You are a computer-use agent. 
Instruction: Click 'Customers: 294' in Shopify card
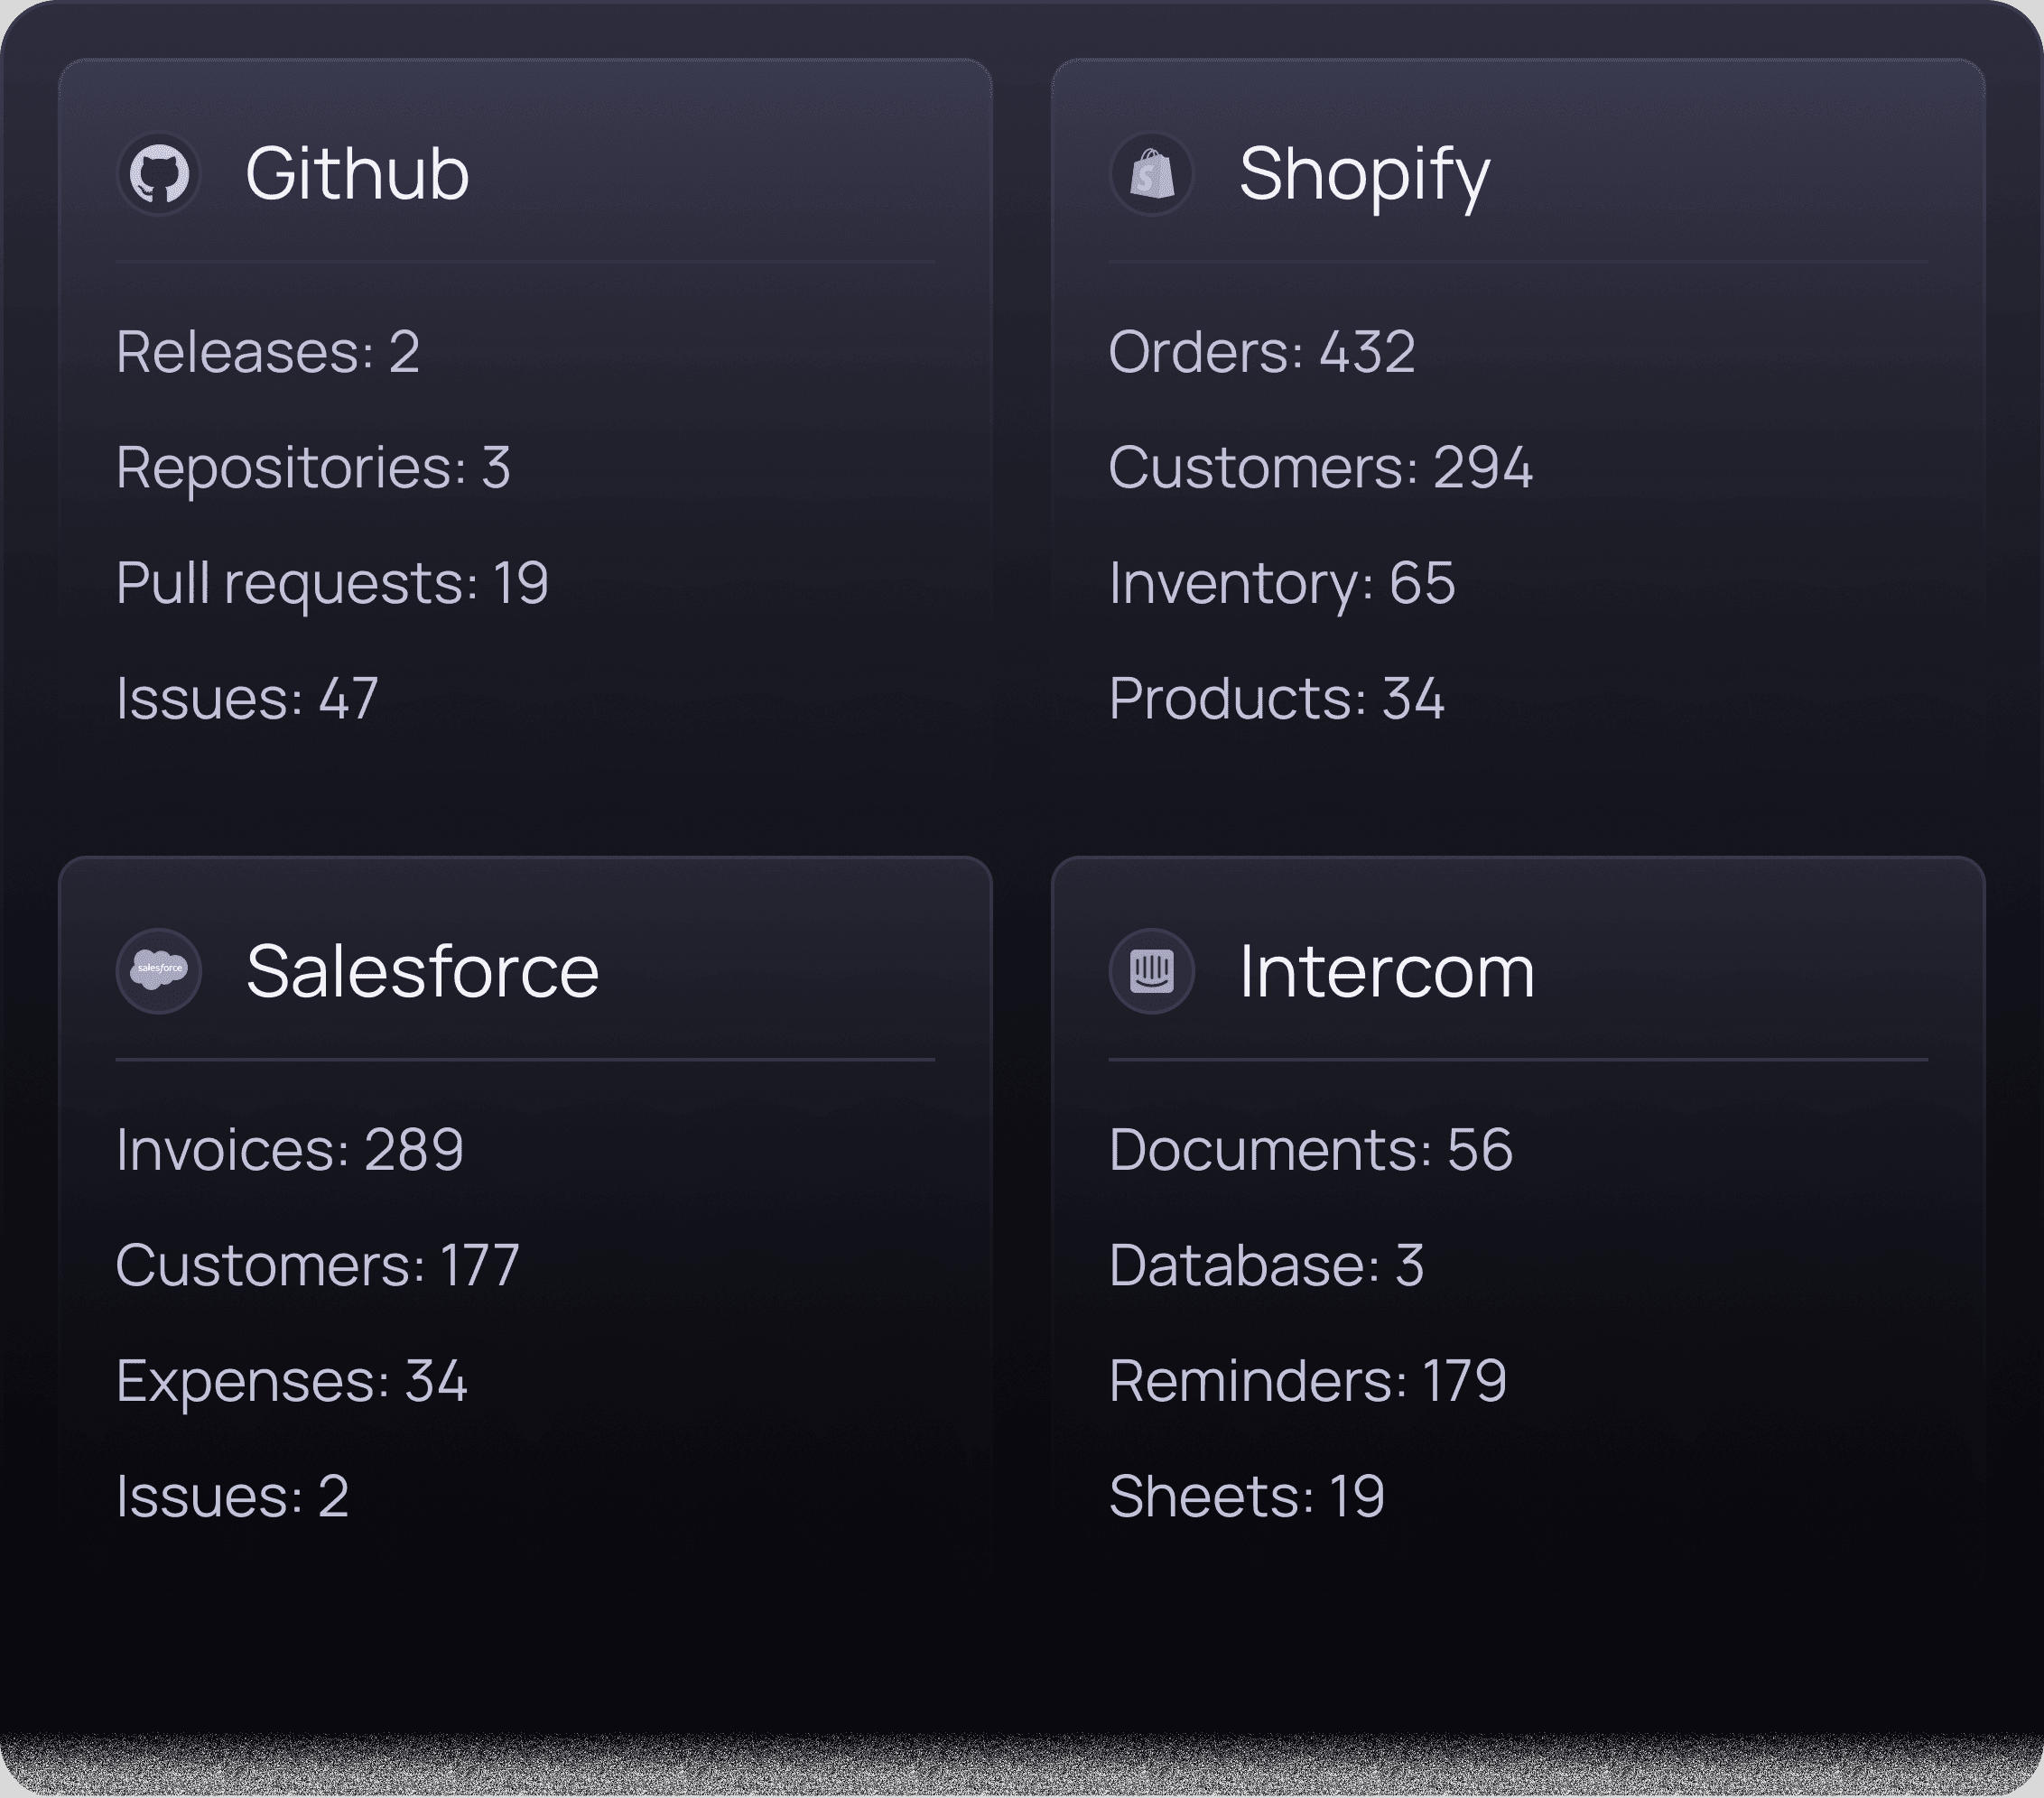coord(1321,467)
